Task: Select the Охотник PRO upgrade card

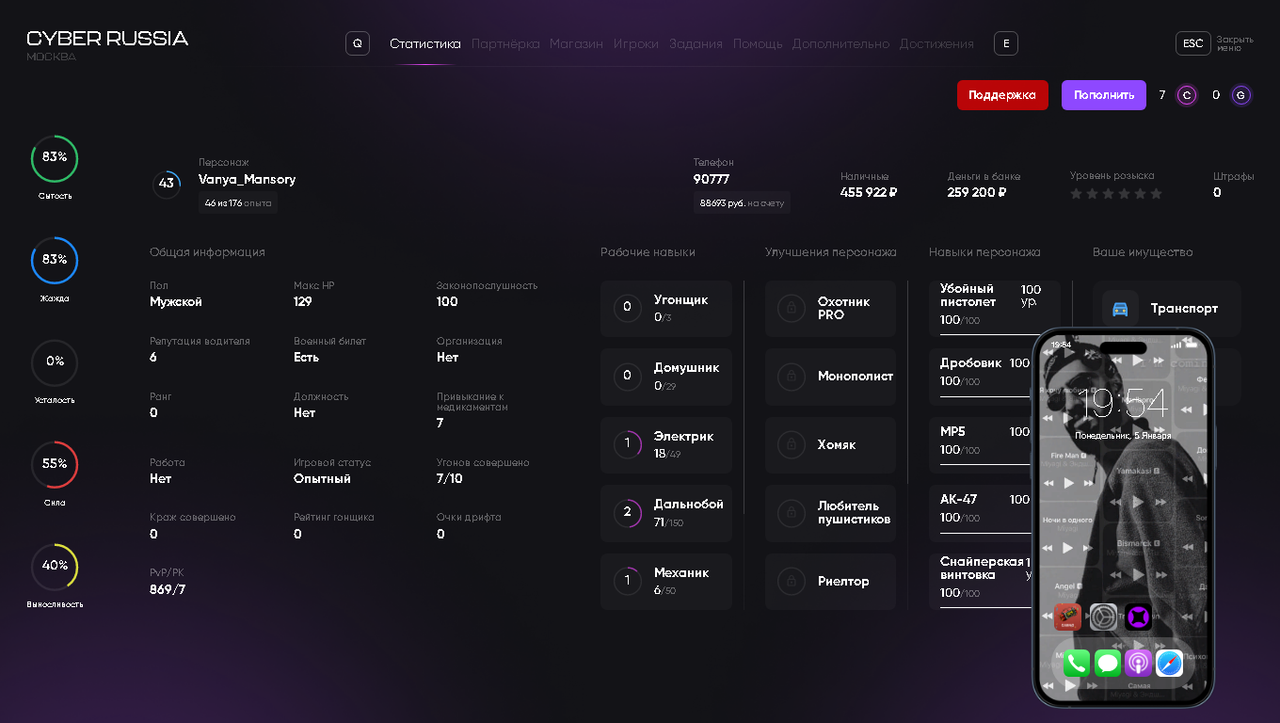Action: click(x=830, y=308)
